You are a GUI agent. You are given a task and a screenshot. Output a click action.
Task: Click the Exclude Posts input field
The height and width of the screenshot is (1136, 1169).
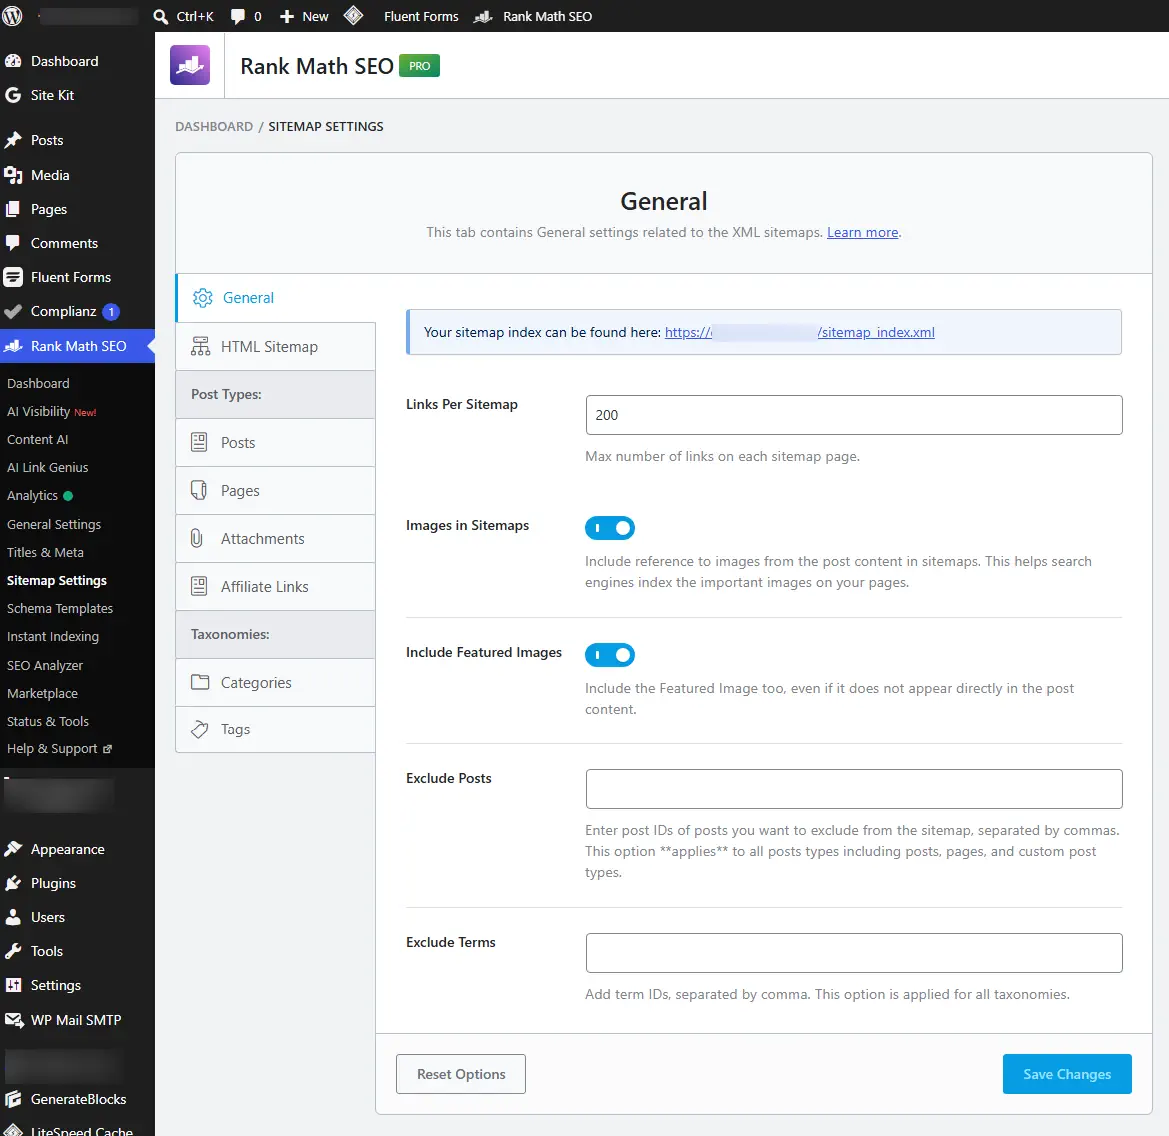click(x=854, y=789)
